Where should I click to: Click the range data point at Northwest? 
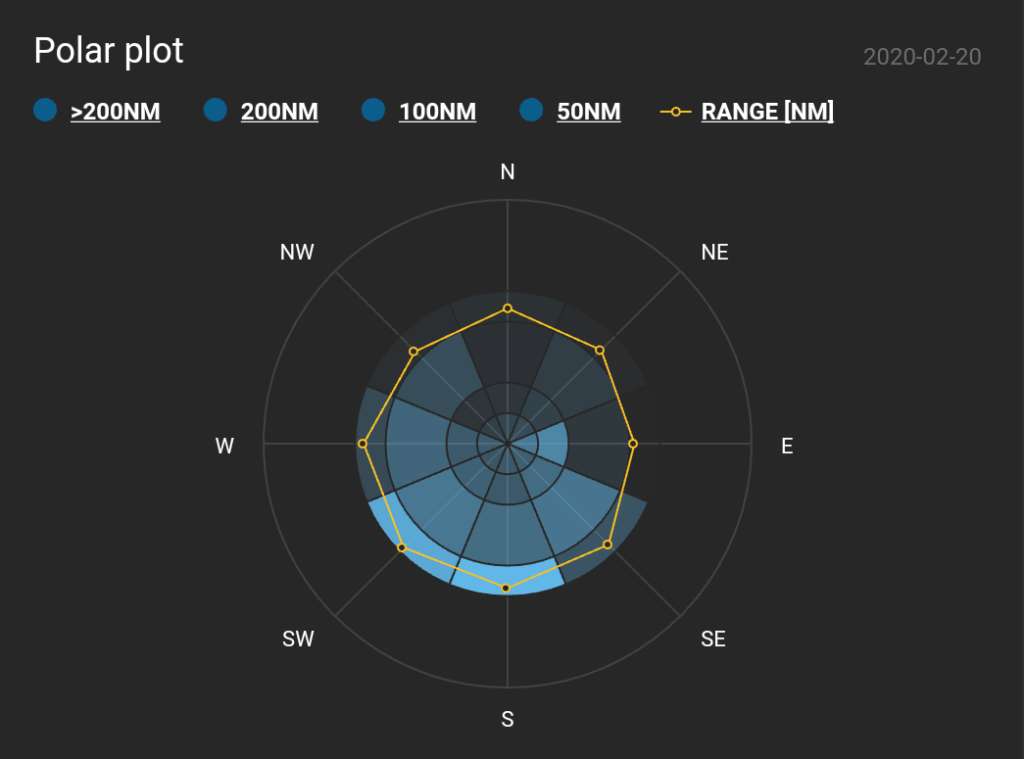(414, 351)
